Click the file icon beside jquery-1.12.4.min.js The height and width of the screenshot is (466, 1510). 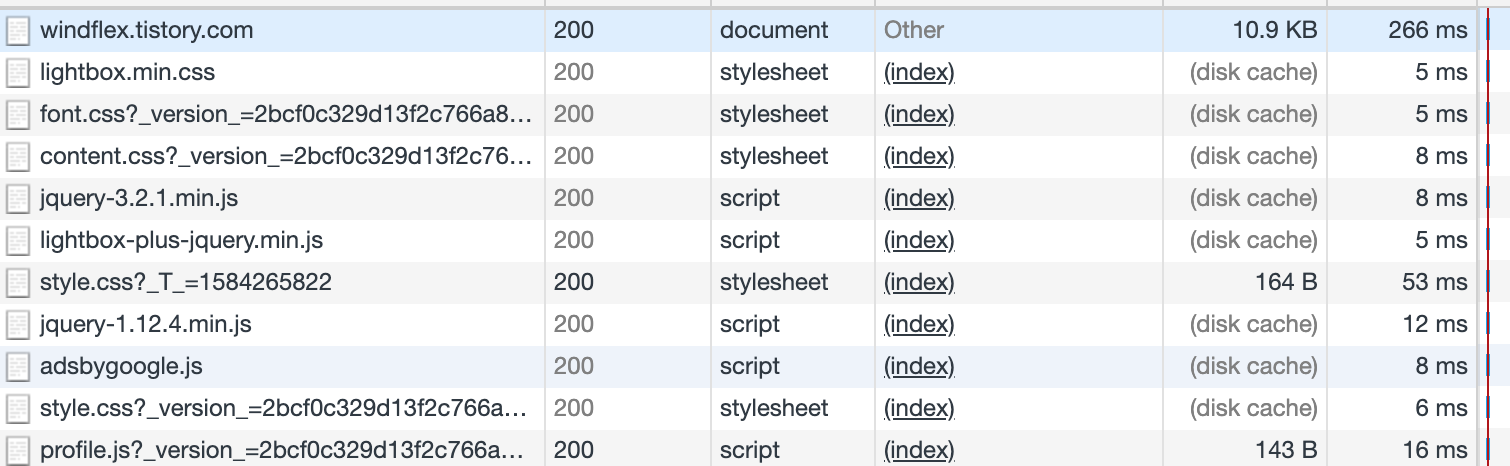[17, 325]
